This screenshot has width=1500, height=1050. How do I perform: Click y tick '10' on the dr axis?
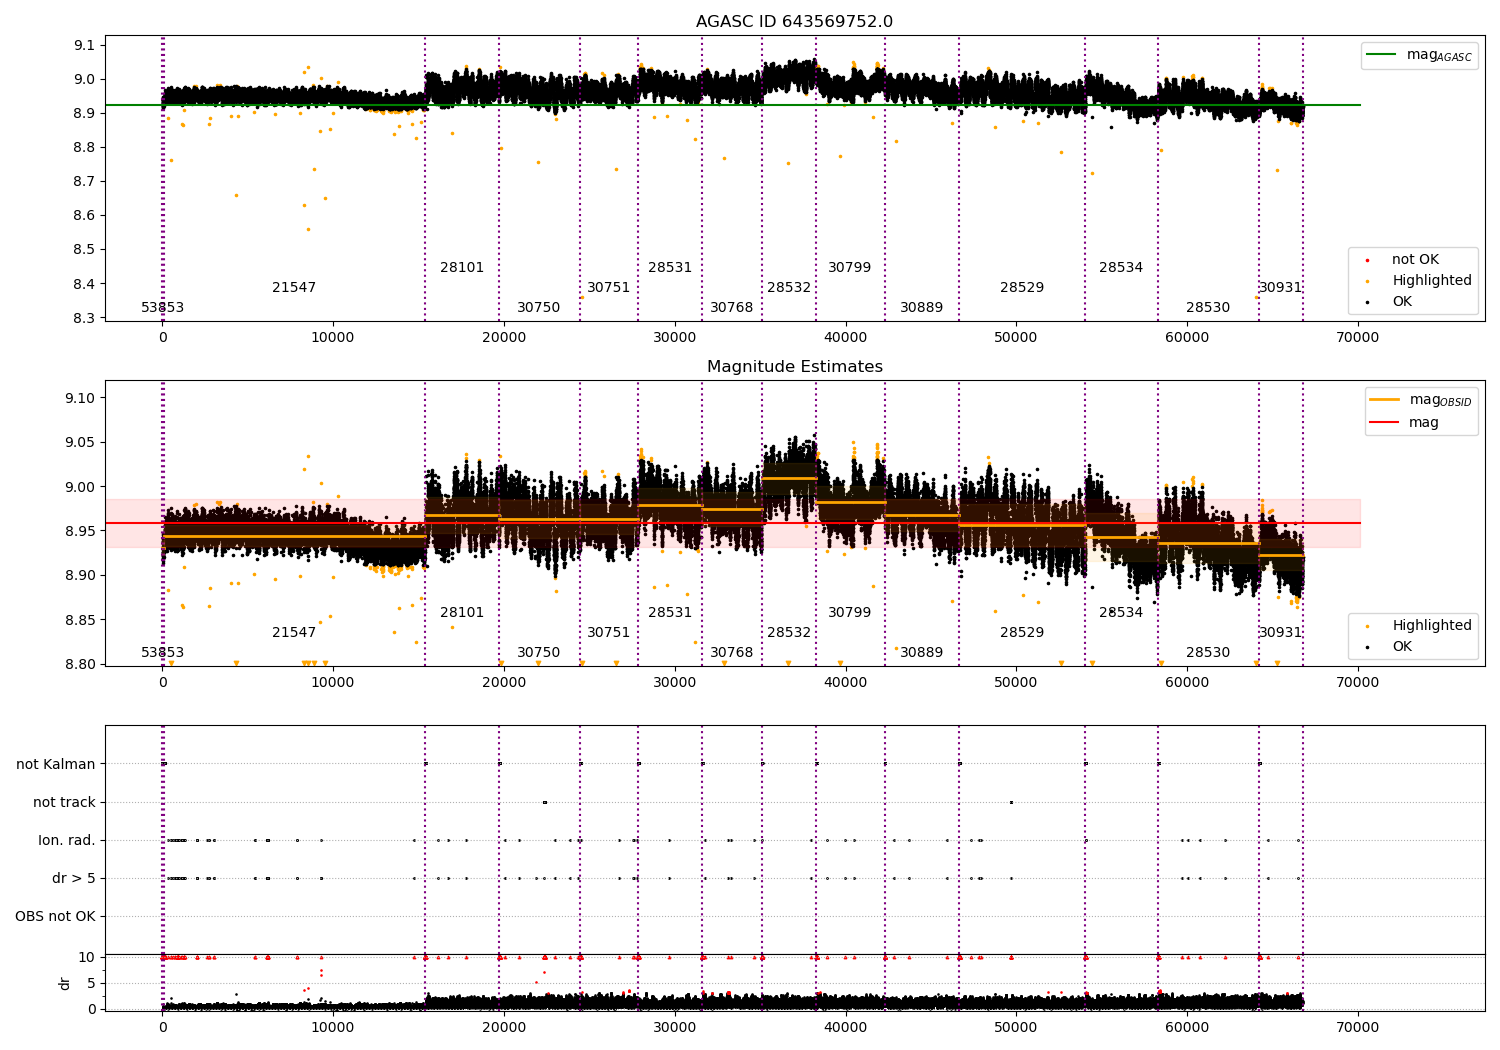coord(87,957)
